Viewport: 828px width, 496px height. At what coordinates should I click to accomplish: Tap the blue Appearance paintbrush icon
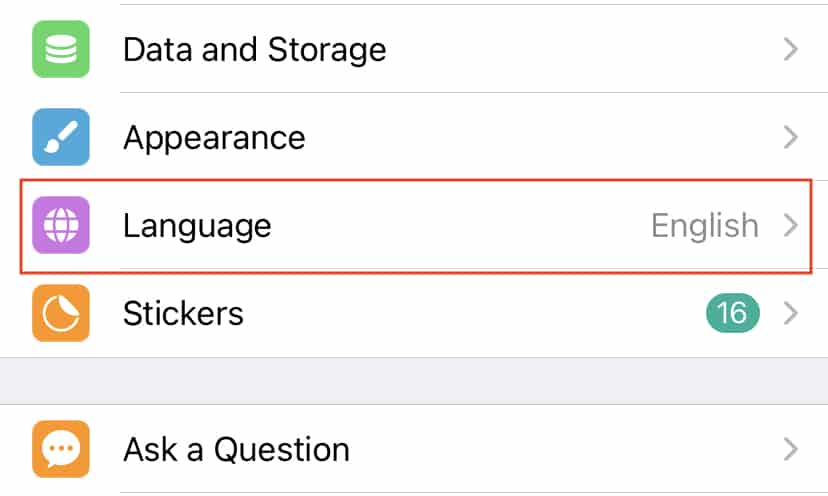click(x=61, y=137)
